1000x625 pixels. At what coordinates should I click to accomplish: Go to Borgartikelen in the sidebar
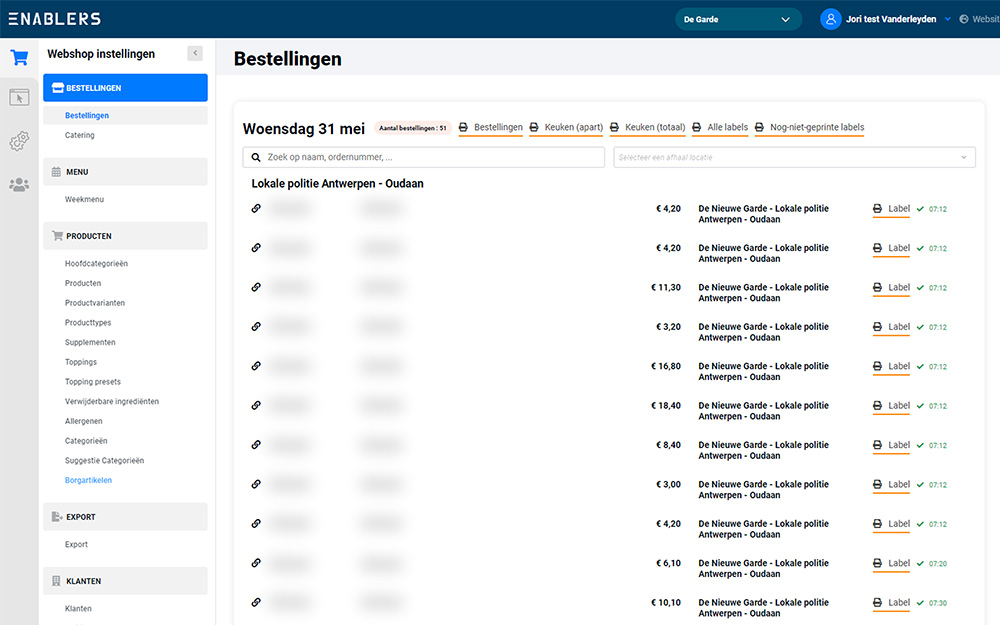click(88, 481)
